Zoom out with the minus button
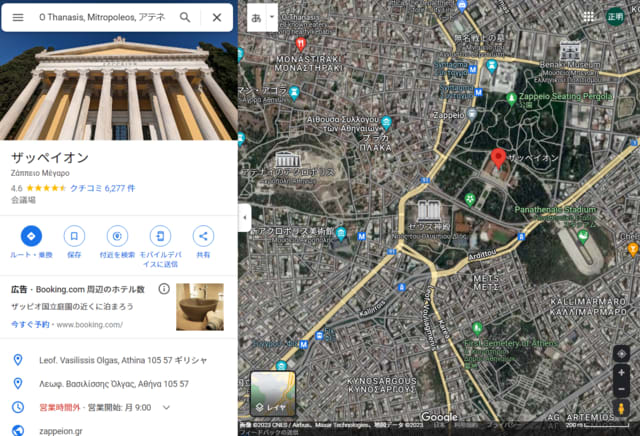640x436 pixels. coord(621,389)
